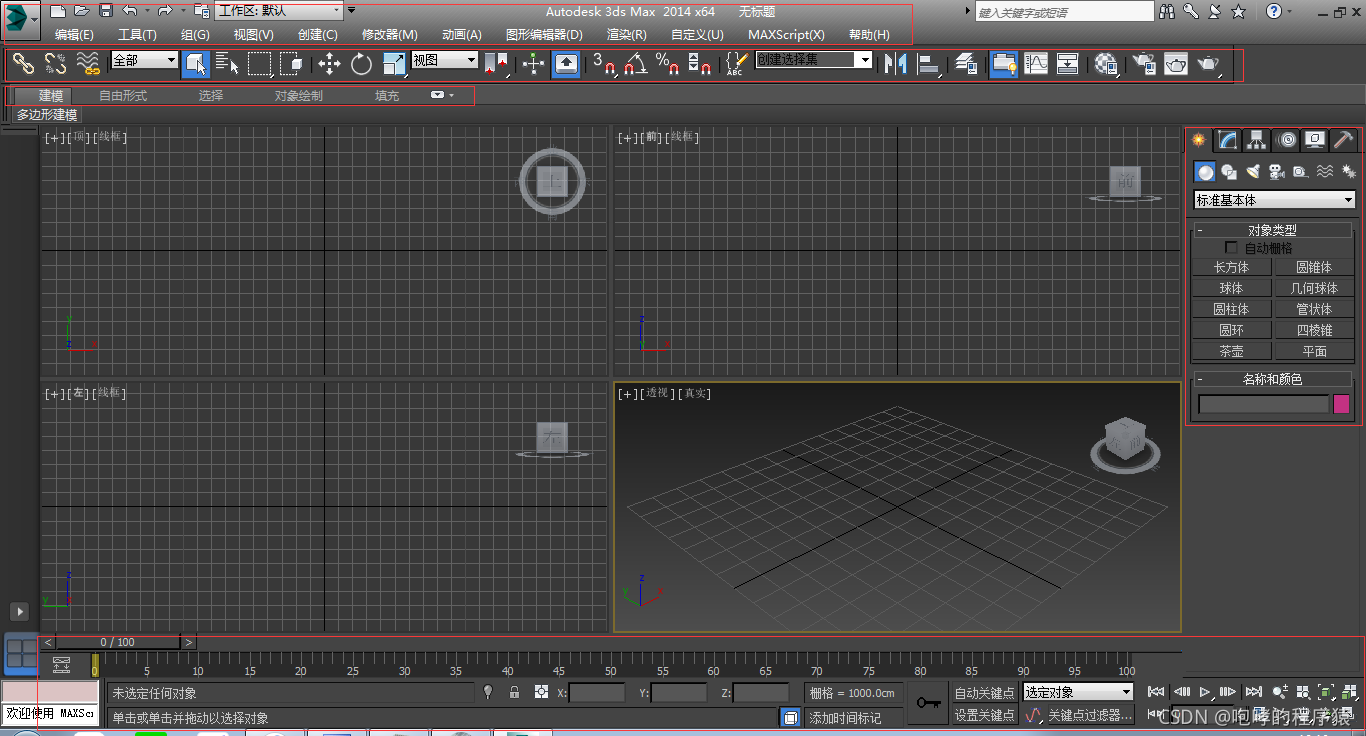The height and width of the screenshot is (736, 1366).
Task: Open the 修改器(M) menu
Action: (390, 34)
